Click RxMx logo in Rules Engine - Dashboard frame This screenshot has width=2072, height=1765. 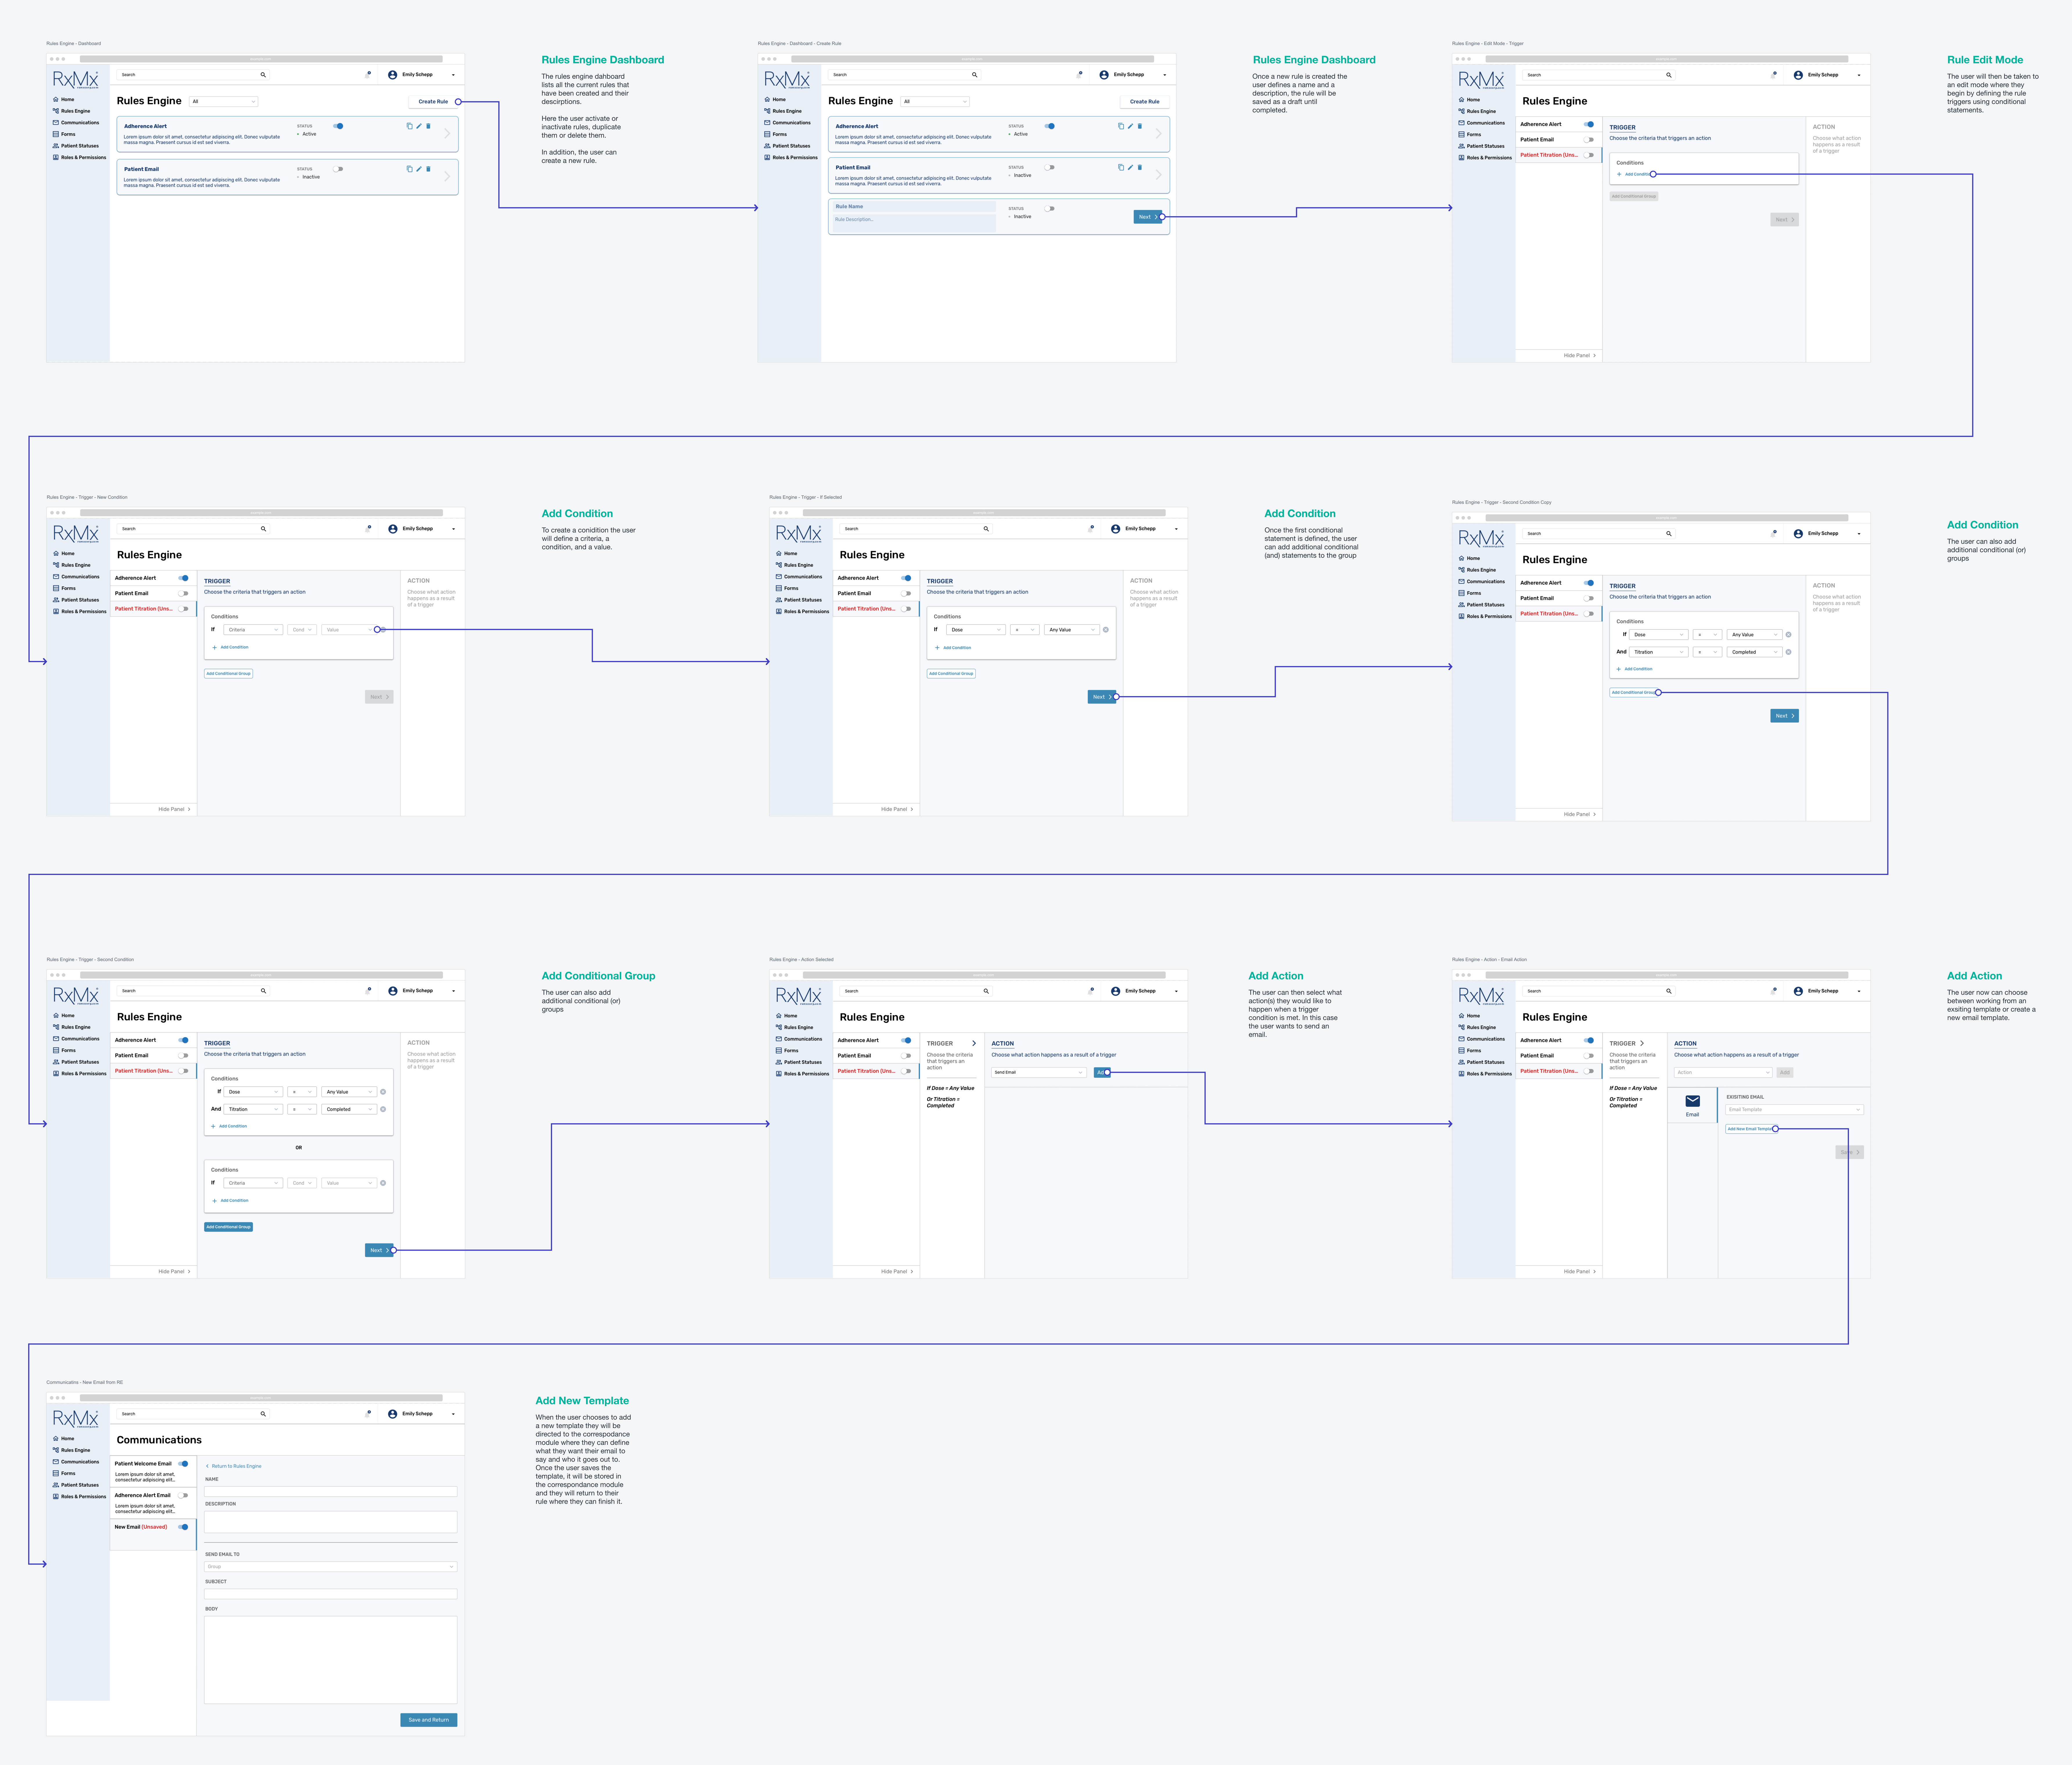[76, 80]
